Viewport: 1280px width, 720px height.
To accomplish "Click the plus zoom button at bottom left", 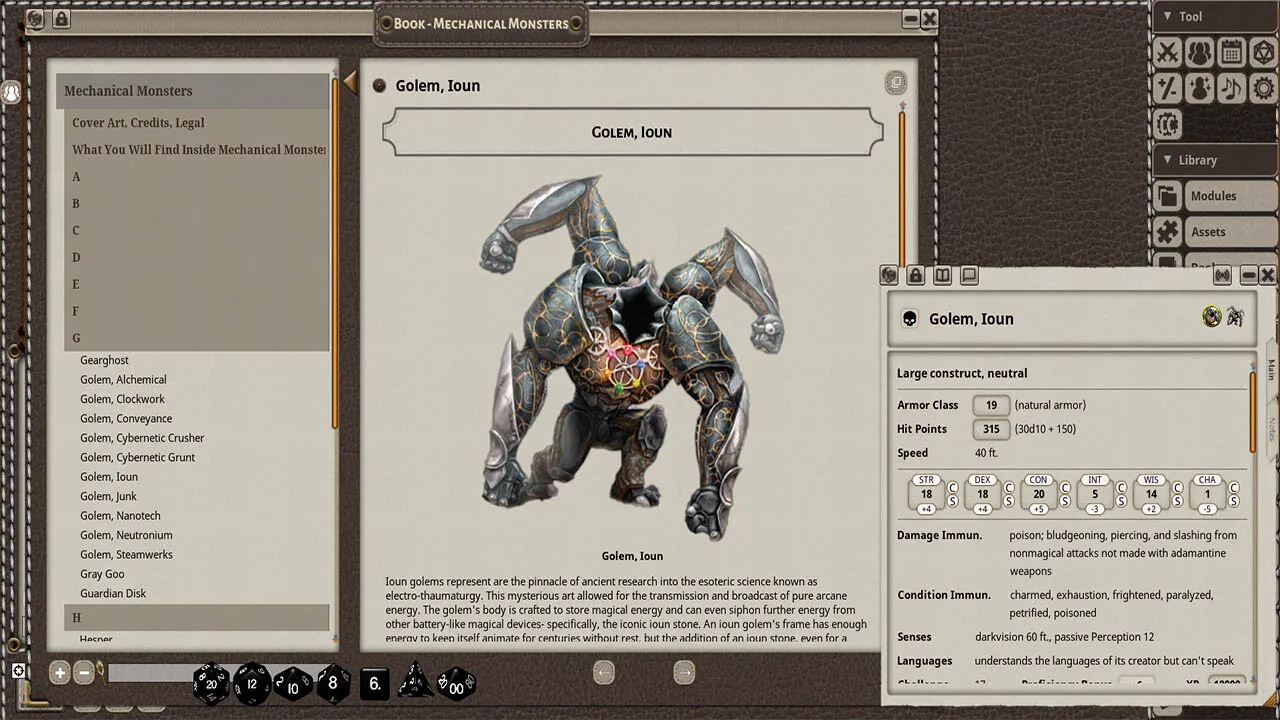I will [60, 673].
